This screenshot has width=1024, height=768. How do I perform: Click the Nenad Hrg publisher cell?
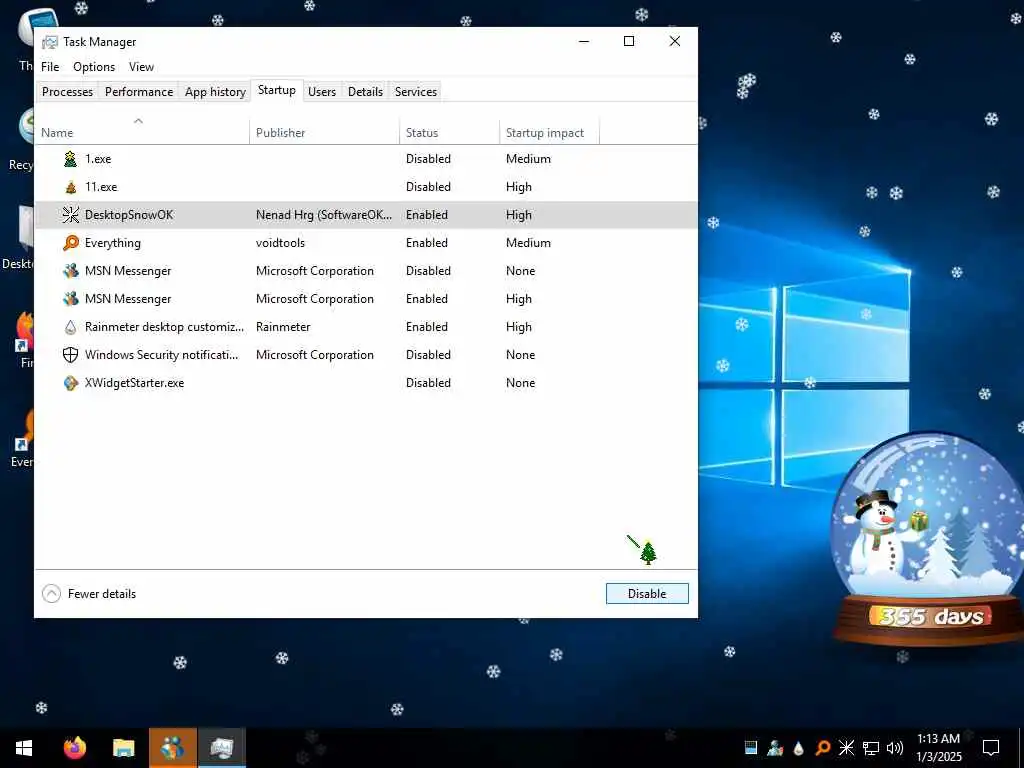pos(324,215)
